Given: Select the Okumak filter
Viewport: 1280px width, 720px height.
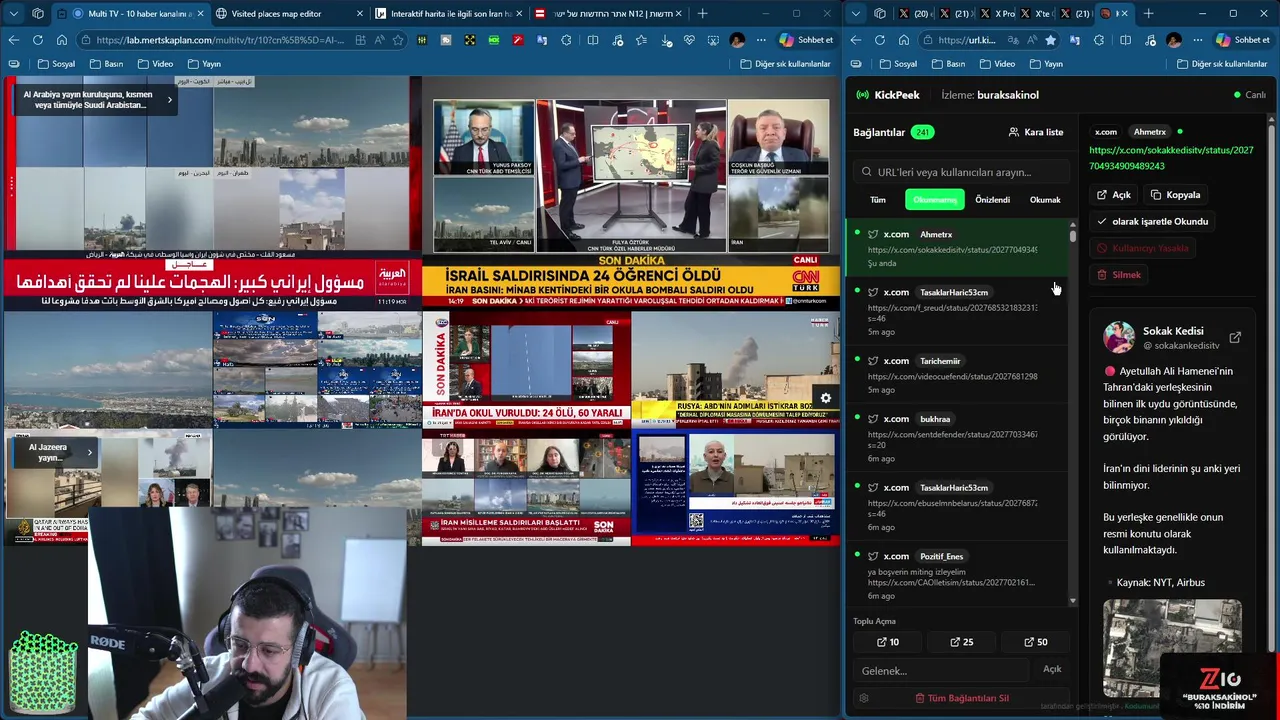Looking at the screenshot, I should point(1045,200).
